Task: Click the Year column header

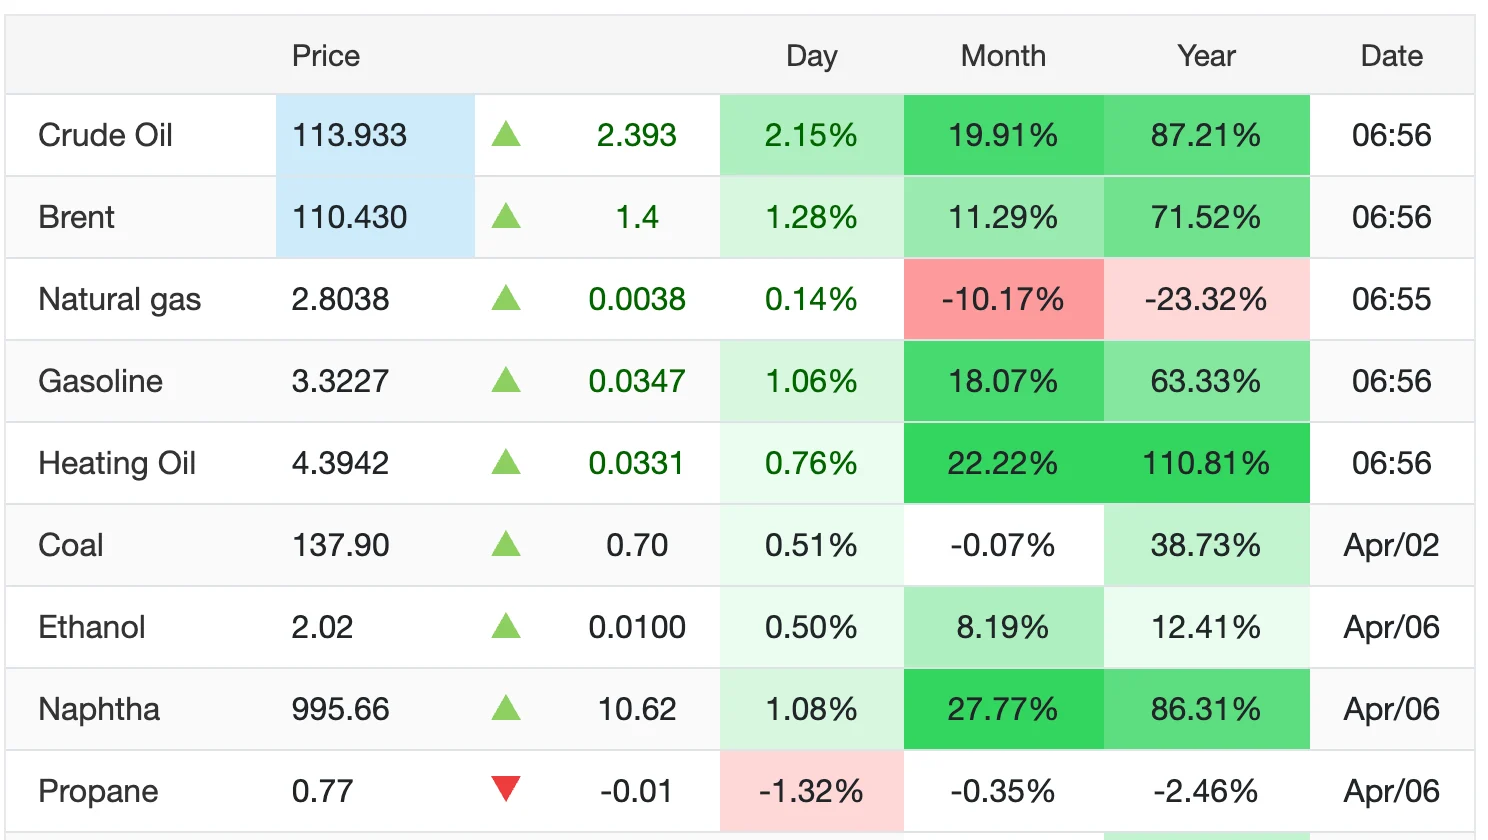Action: point(1206,56)
